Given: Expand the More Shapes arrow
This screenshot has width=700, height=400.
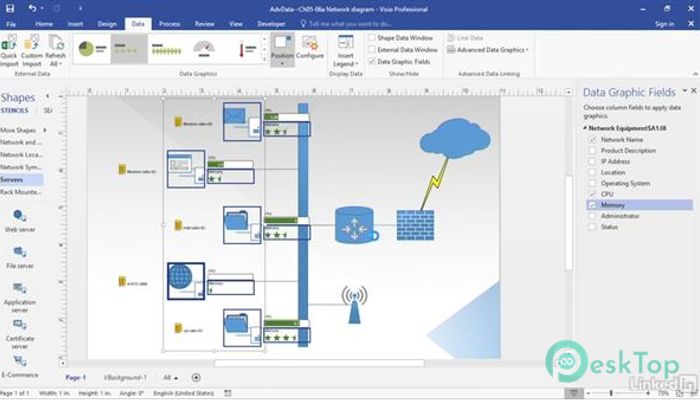Looking at the screenshot, I should click(x=45, y=130).
